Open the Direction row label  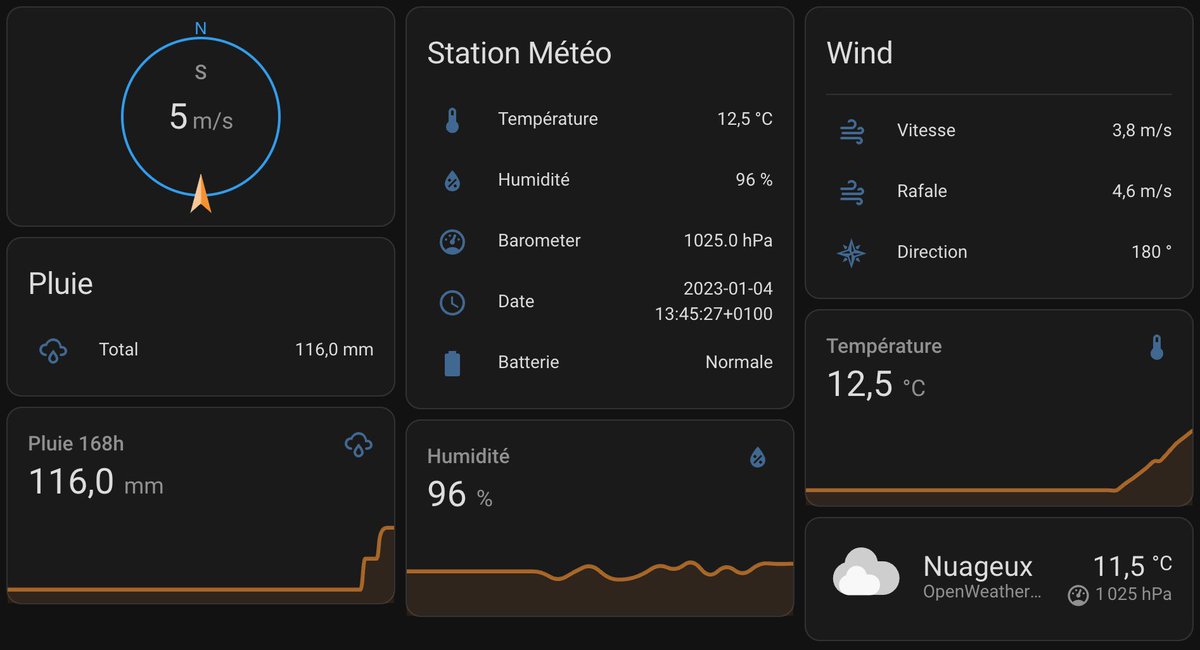[x=932, y=253]
